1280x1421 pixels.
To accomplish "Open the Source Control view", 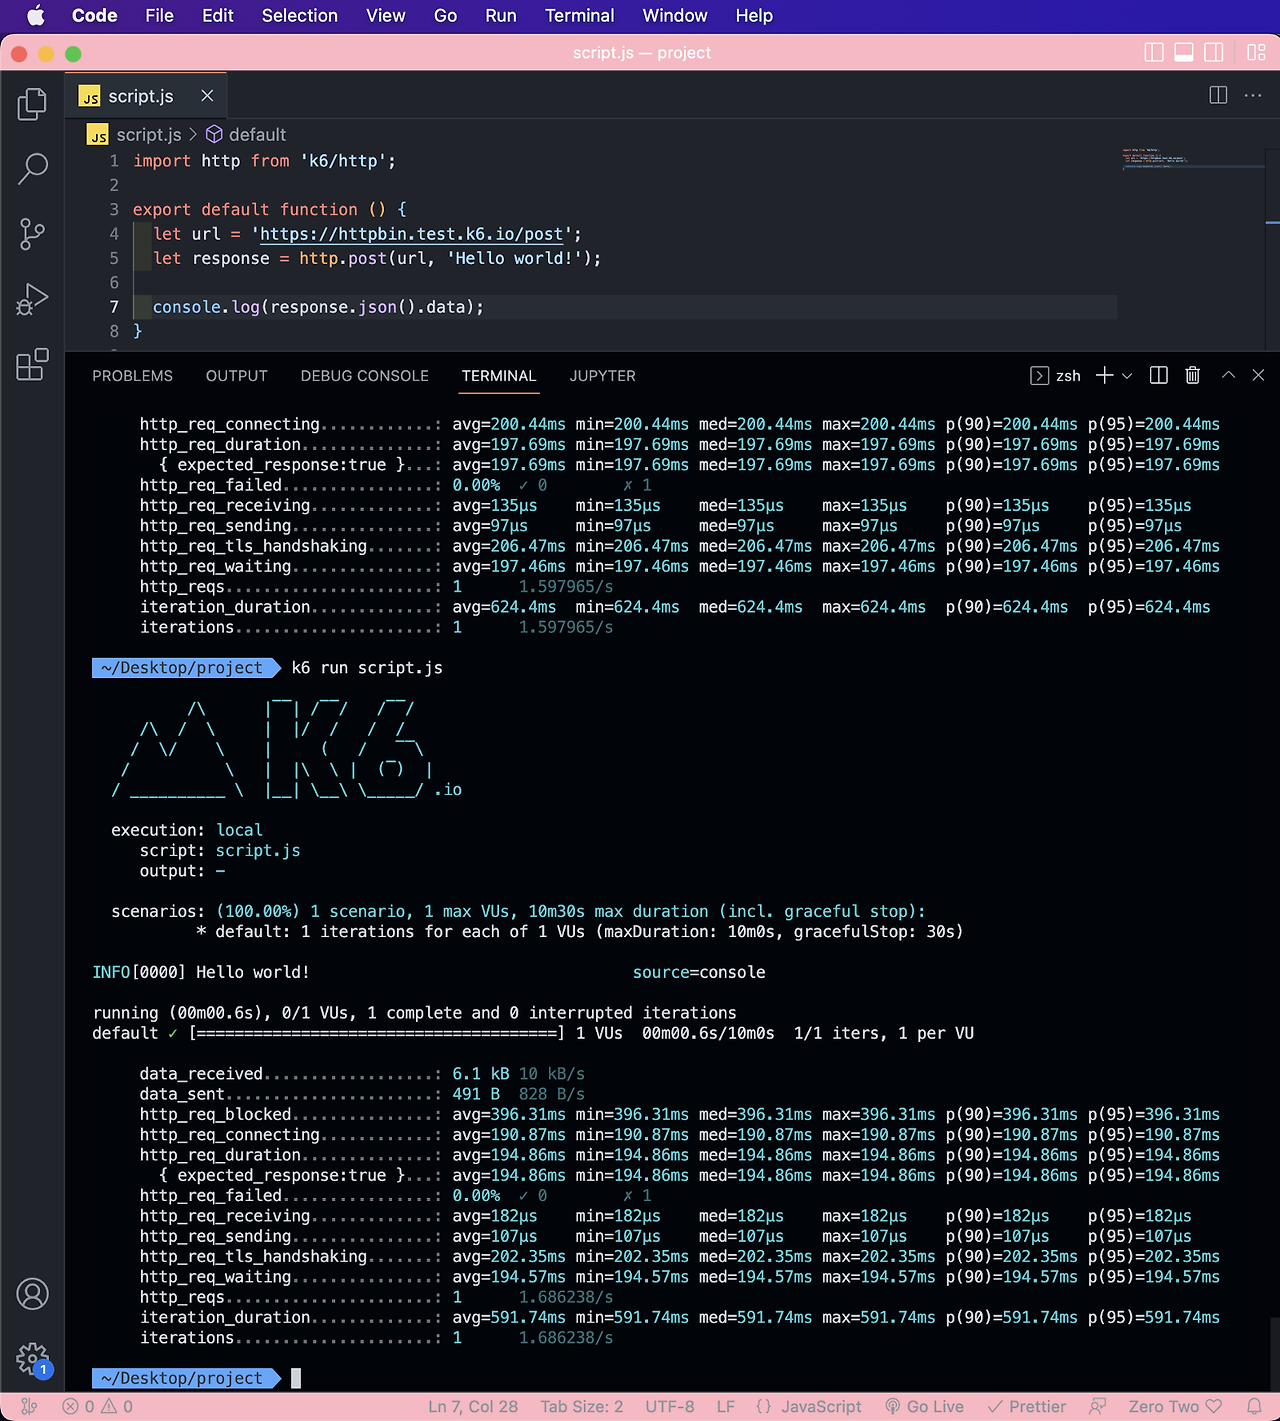I will tap(32, 234).
